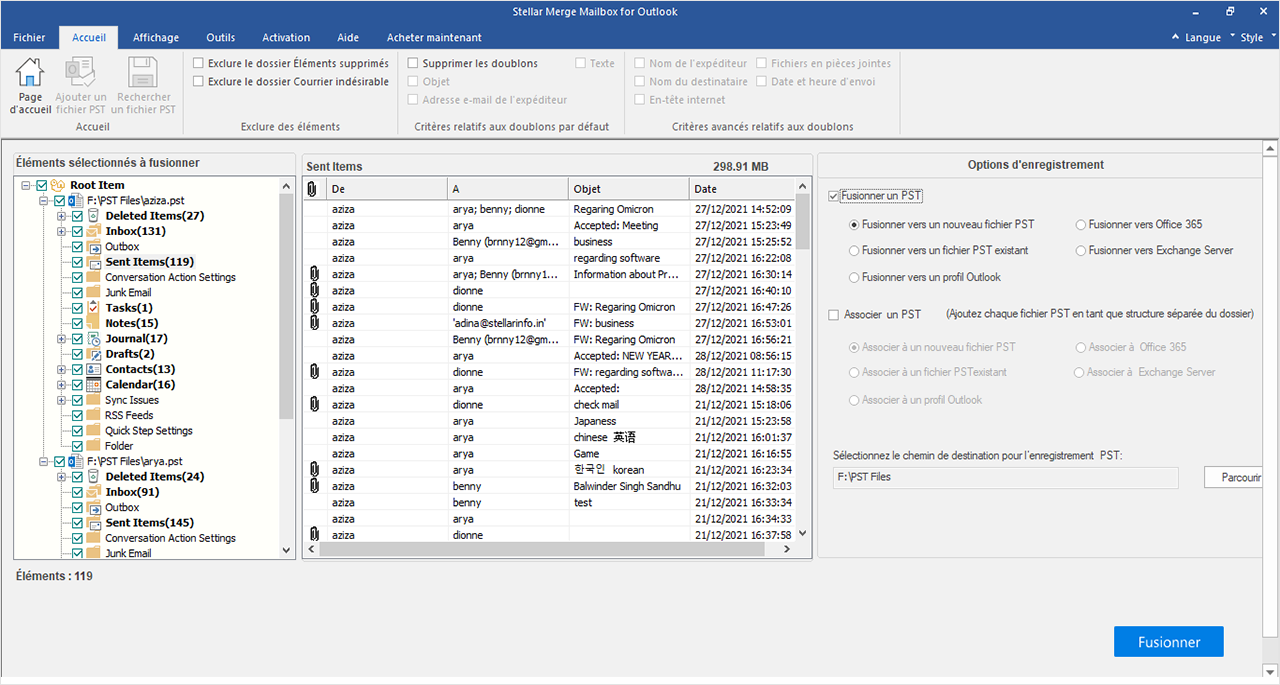Sort by the De column header
1280x685 pixels.
coord(387,189)
